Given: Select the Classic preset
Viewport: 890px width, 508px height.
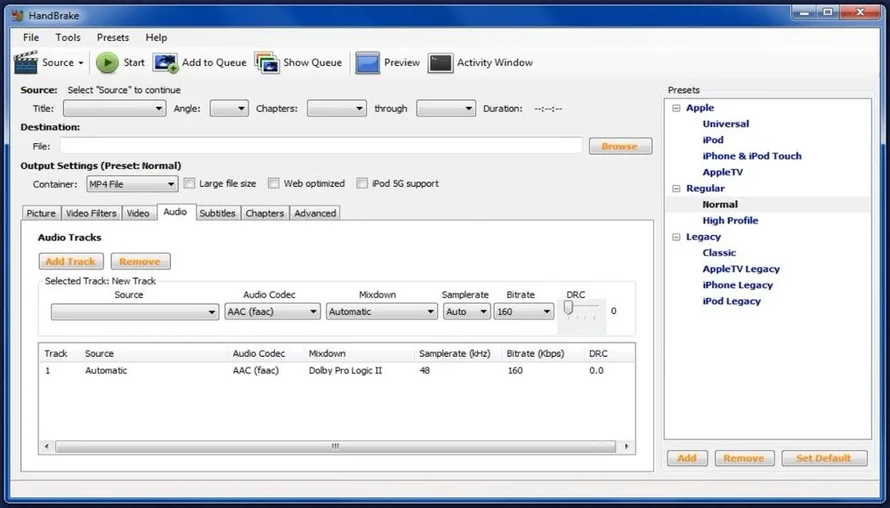Looking at the screenshot, I should click(719, 253).
